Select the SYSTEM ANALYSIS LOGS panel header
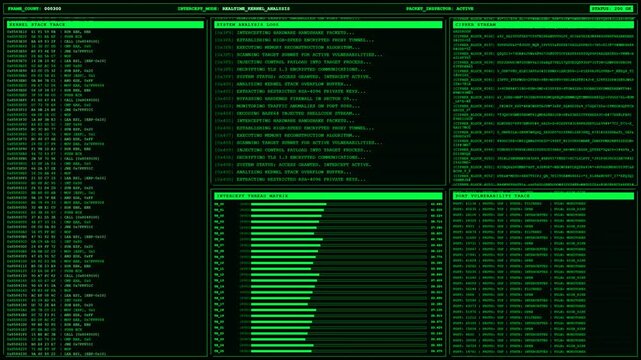 click(x=328, y=25)
